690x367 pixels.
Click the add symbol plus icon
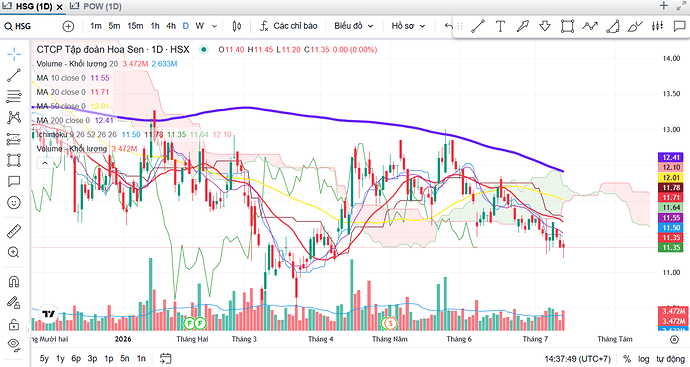click(x=68, y=26)
